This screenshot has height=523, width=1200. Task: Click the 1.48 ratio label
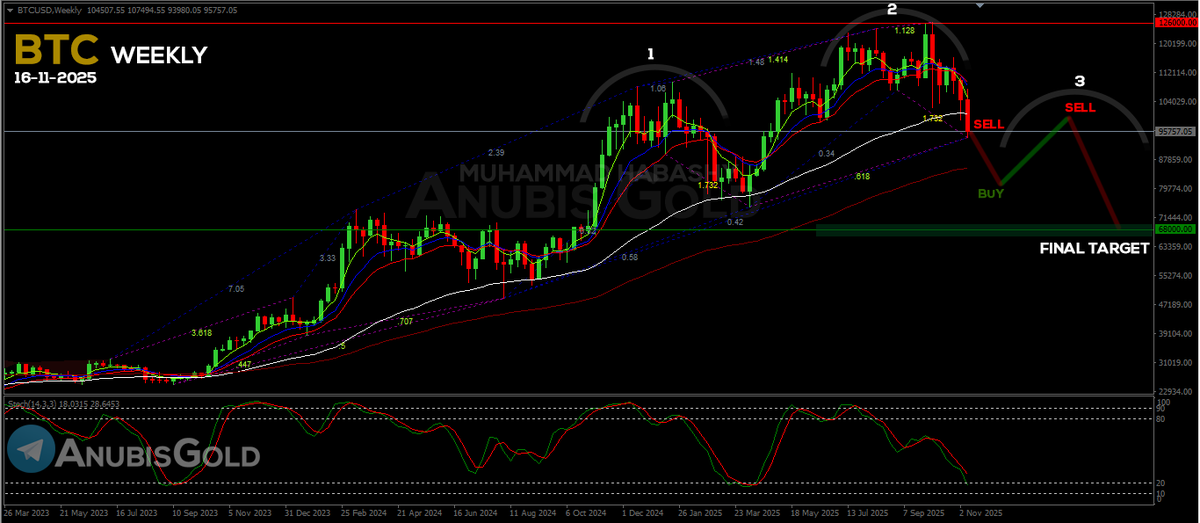[x=756, y=62]
